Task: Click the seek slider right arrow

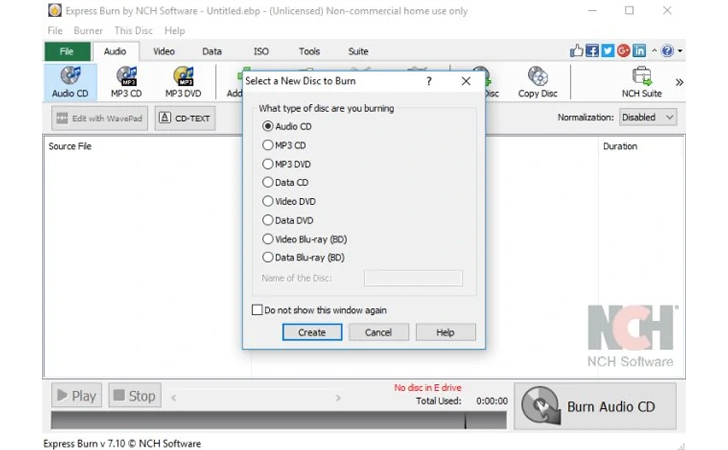Action: [x=338, y=398]
